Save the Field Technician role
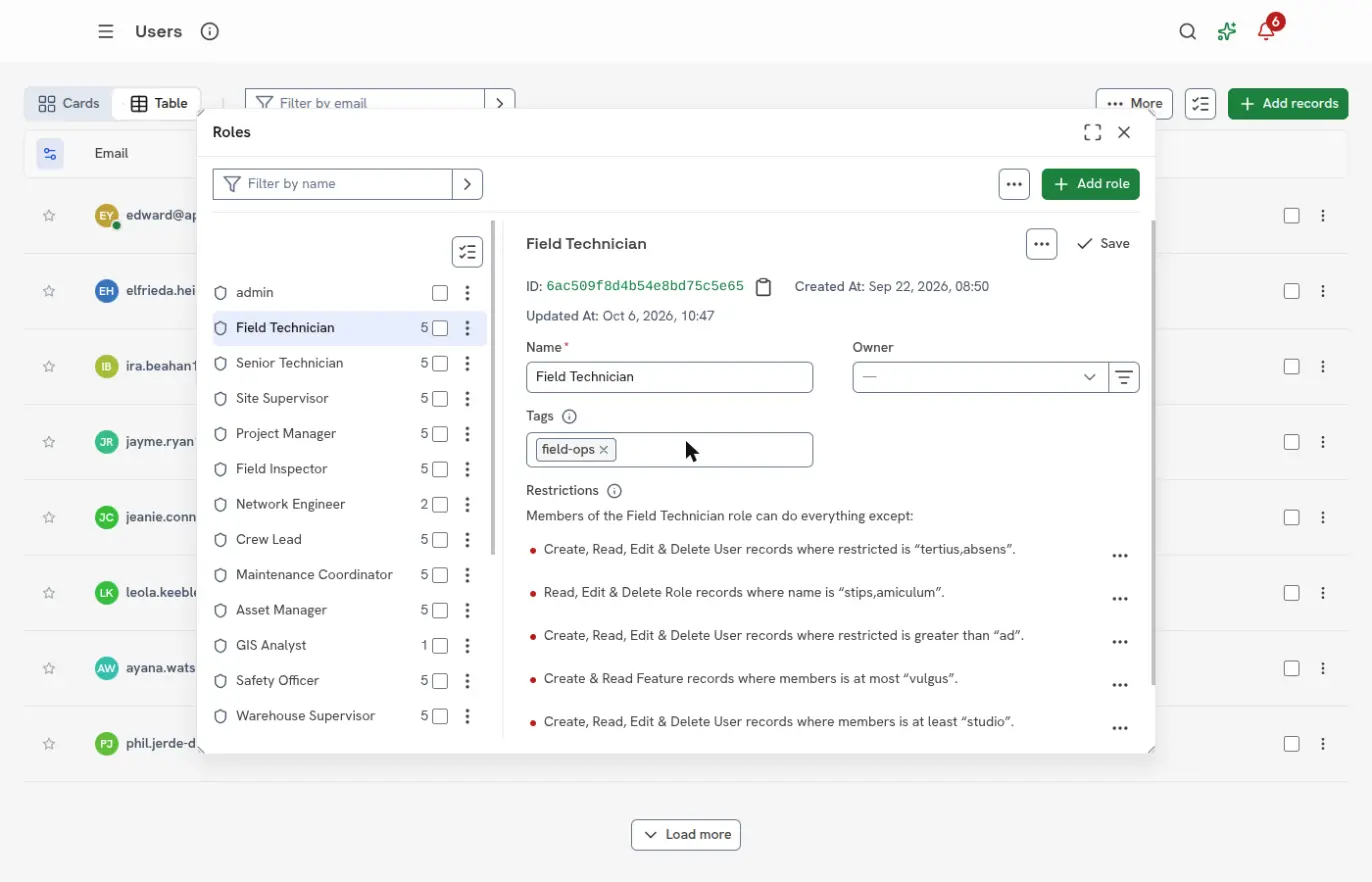The height and width of the screenshot is (882, 1372). [1104, 244]
